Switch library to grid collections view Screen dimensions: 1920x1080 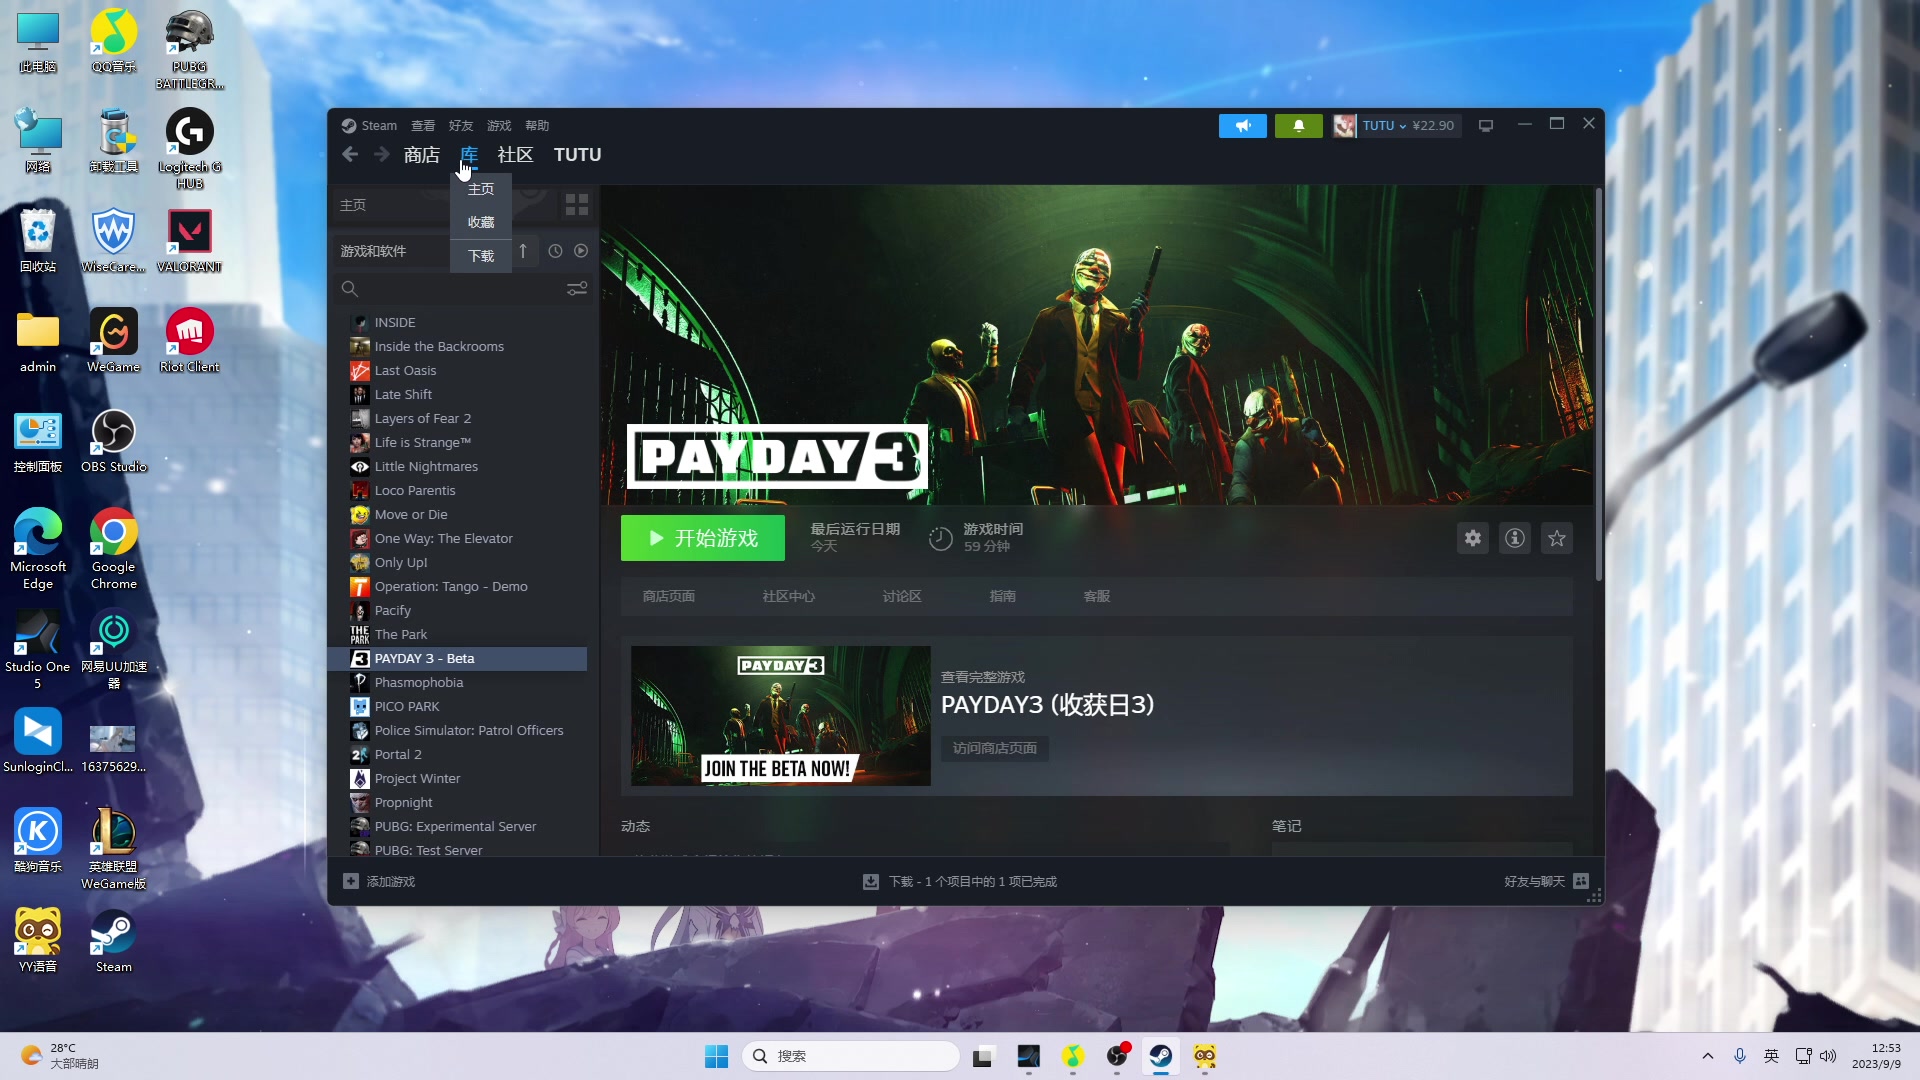pos(577,205)
